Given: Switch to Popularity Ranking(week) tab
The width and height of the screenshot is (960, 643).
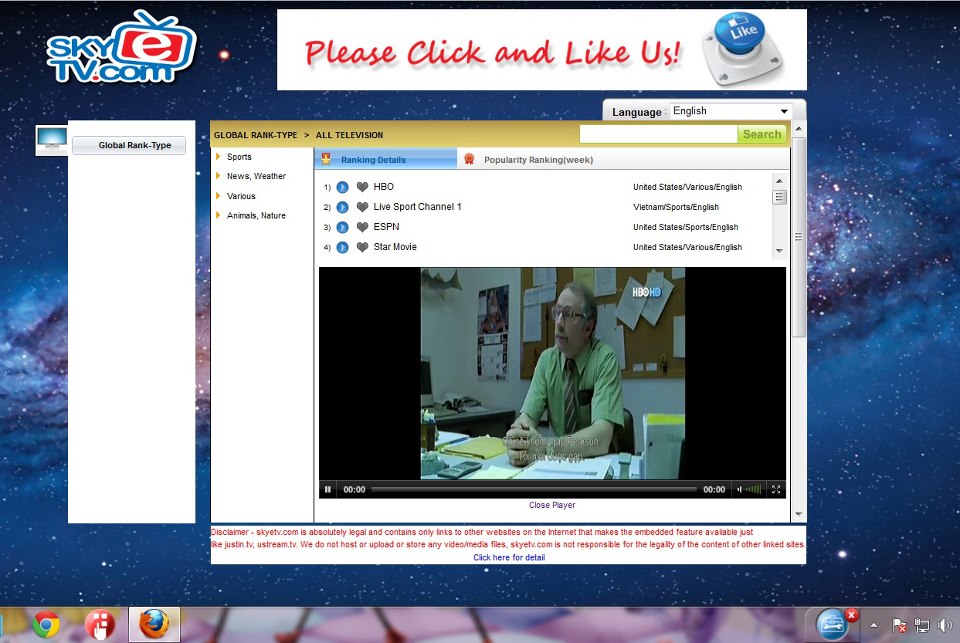Looking at the screenshot, I should (x=538, y=160).
